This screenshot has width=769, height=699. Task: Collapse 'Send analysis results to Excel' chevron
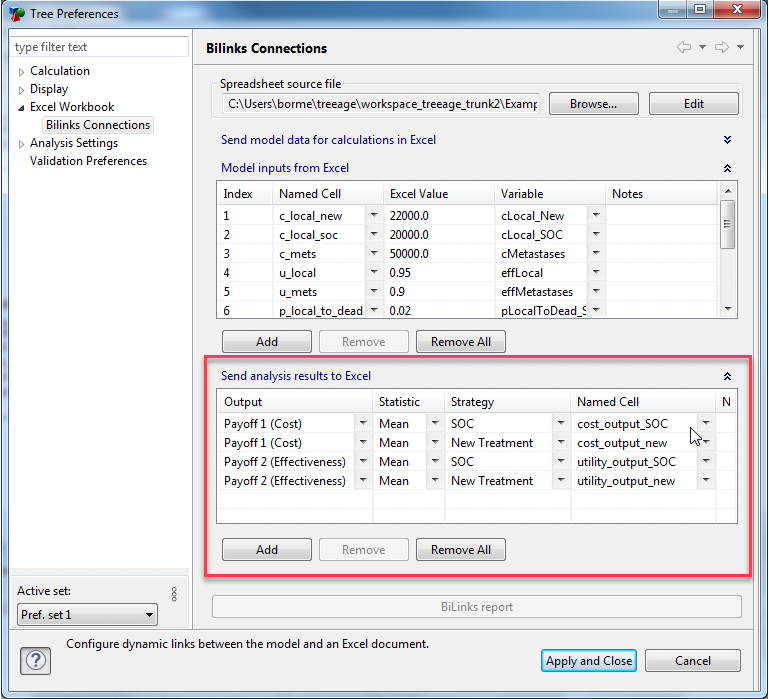coord(727,376)
